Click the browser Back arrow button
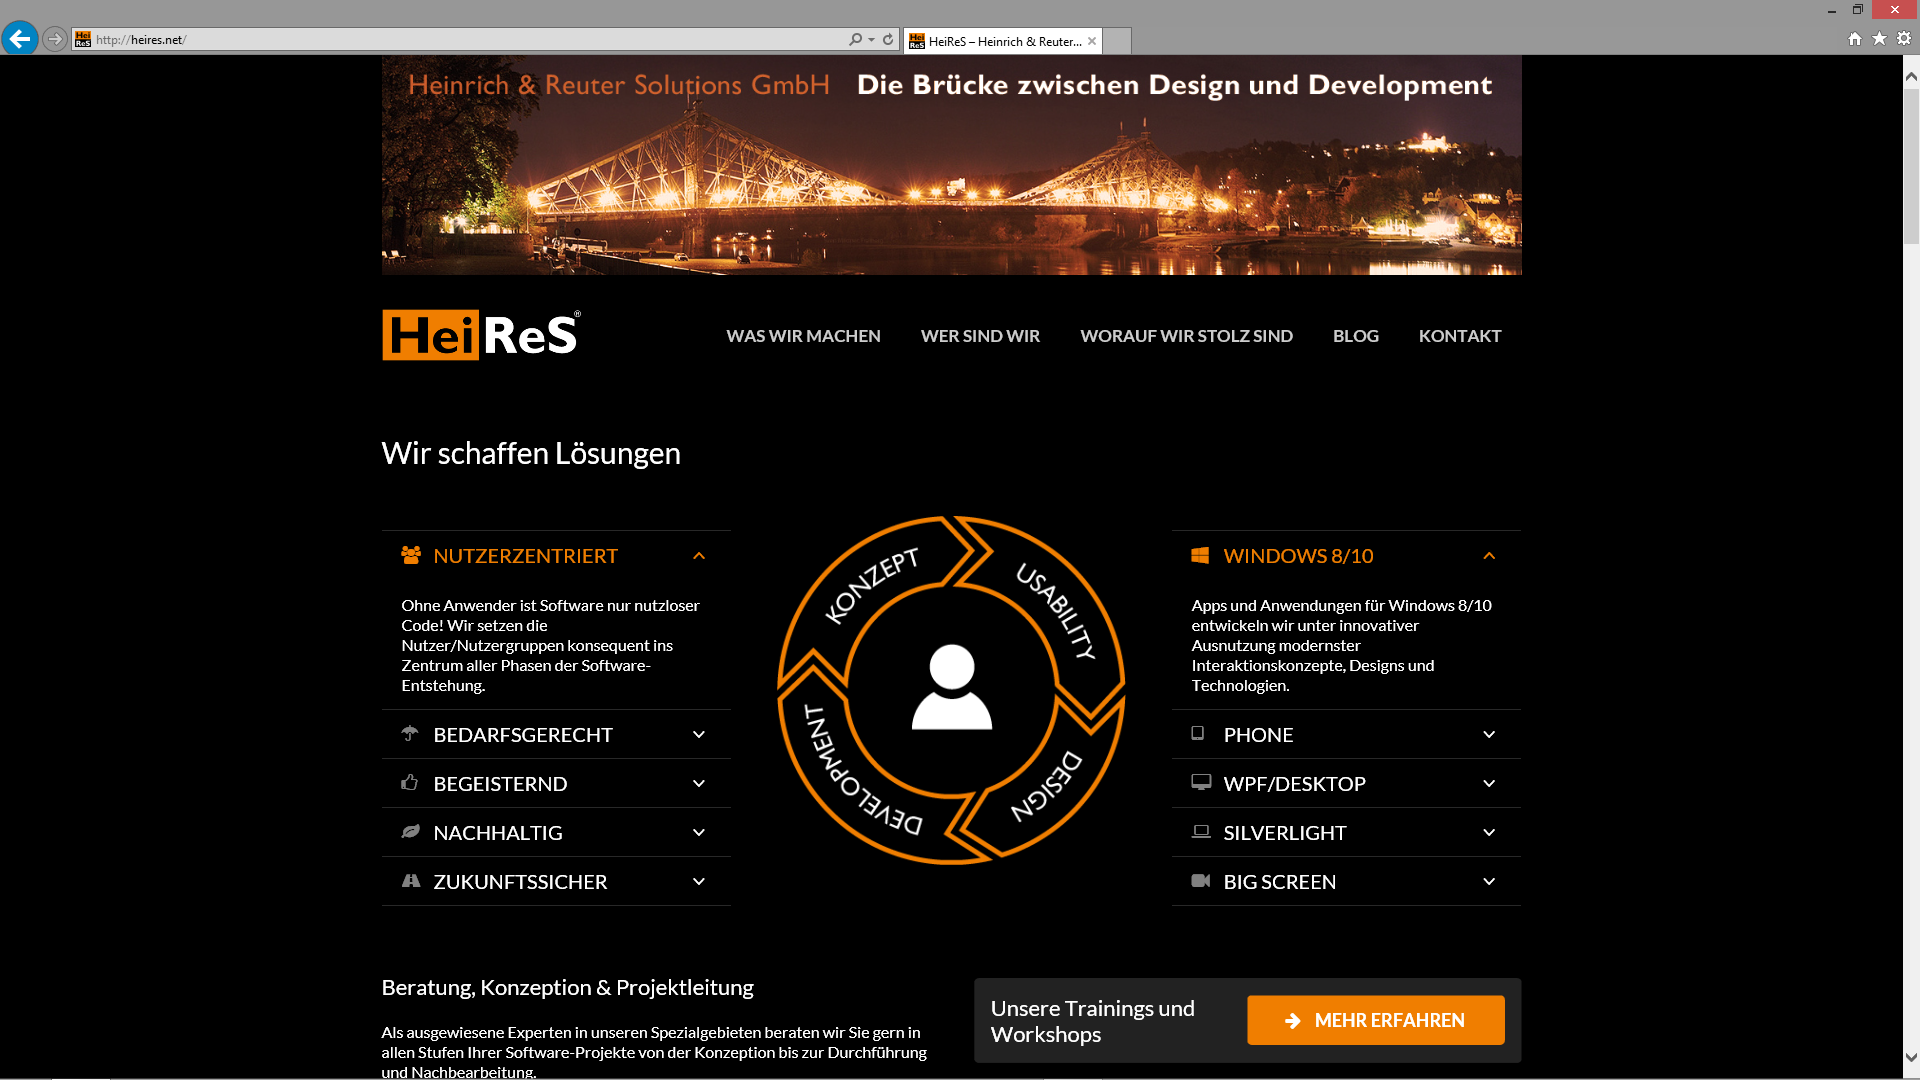The image size is (1920, 1080). click(x=19, y=39)
